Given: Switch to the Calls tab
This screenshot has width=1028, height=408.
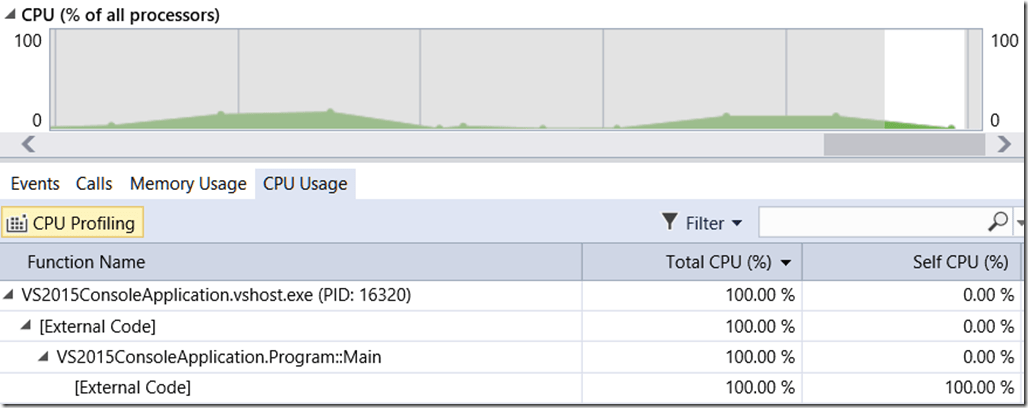Looking at the screenshot, I should (x=94, y=184).
